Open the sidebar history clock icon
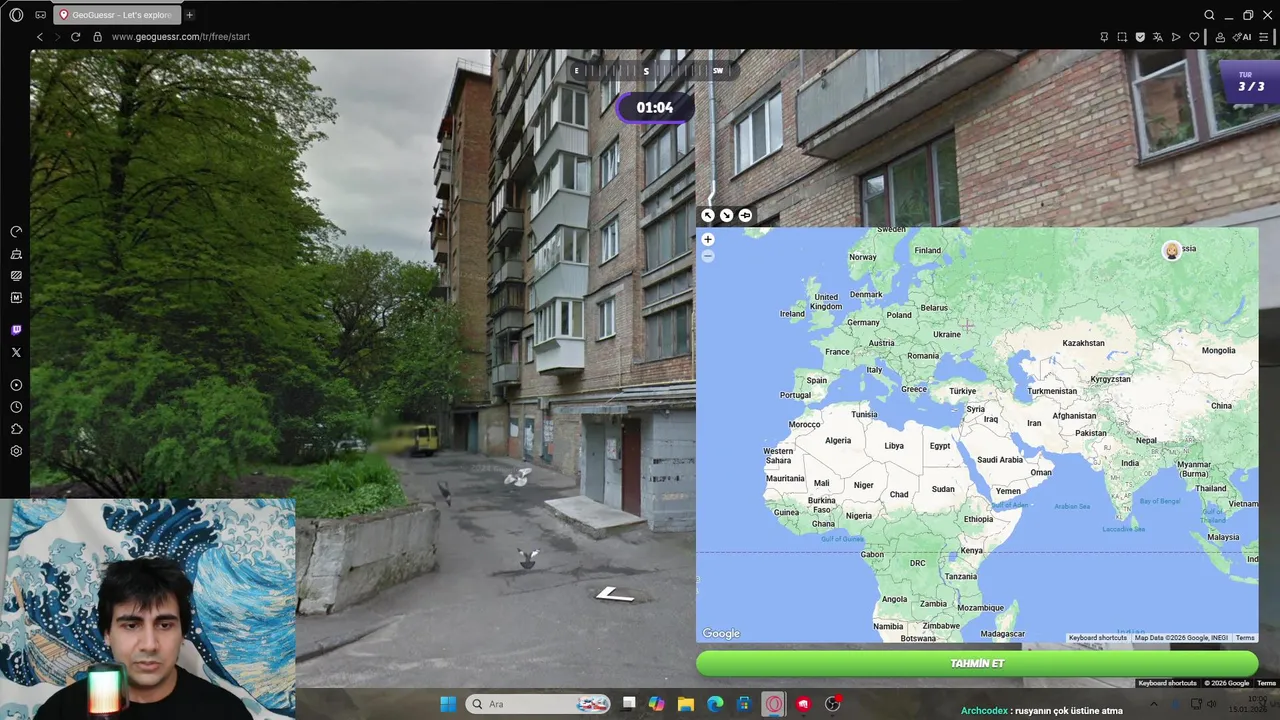Screen dimensions: 1280x720 pos(16,407)
